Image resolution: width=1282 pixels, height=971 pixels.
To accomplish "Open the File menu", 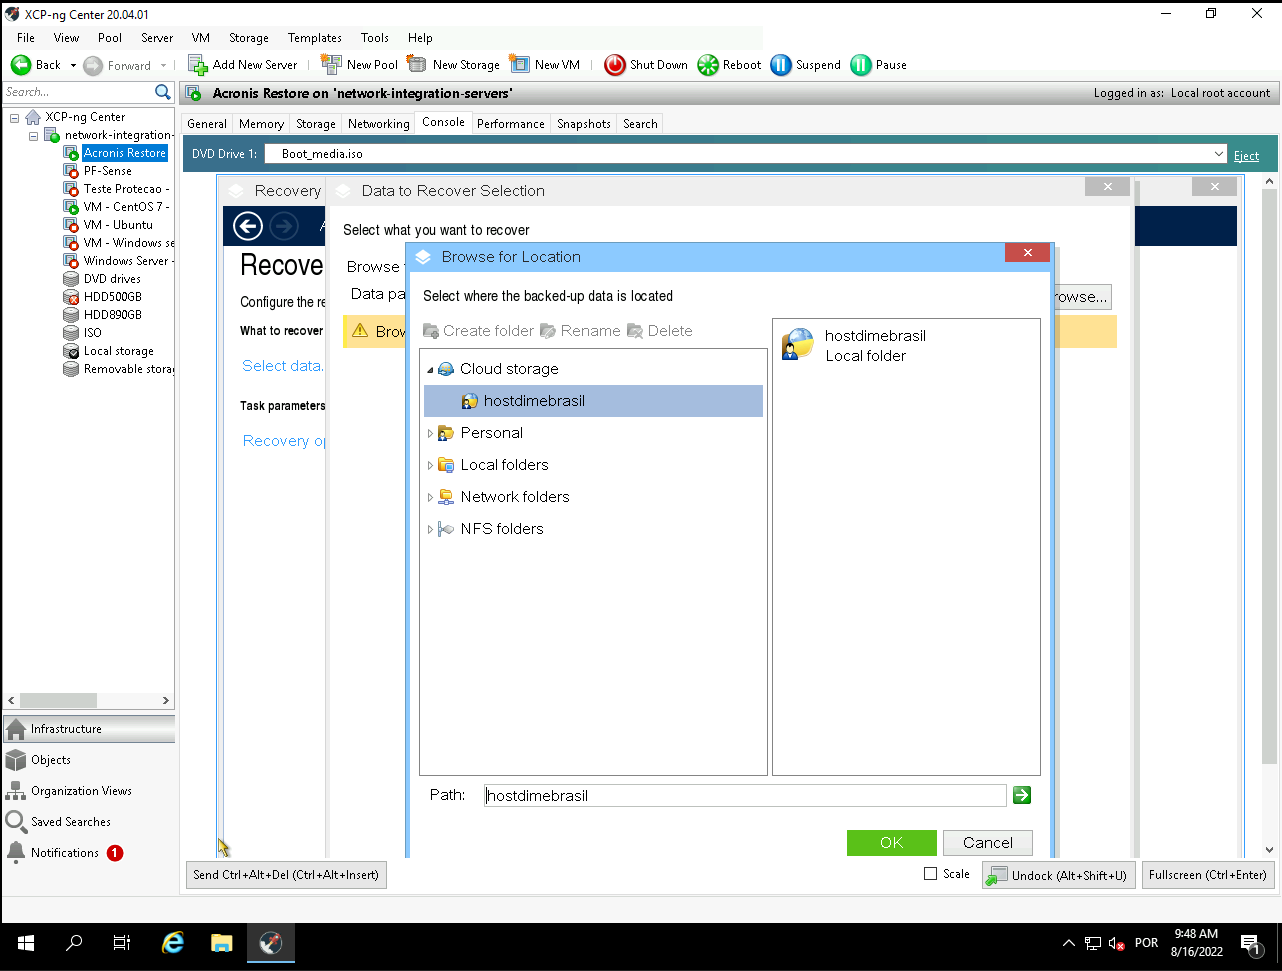I will click(26, 38).
